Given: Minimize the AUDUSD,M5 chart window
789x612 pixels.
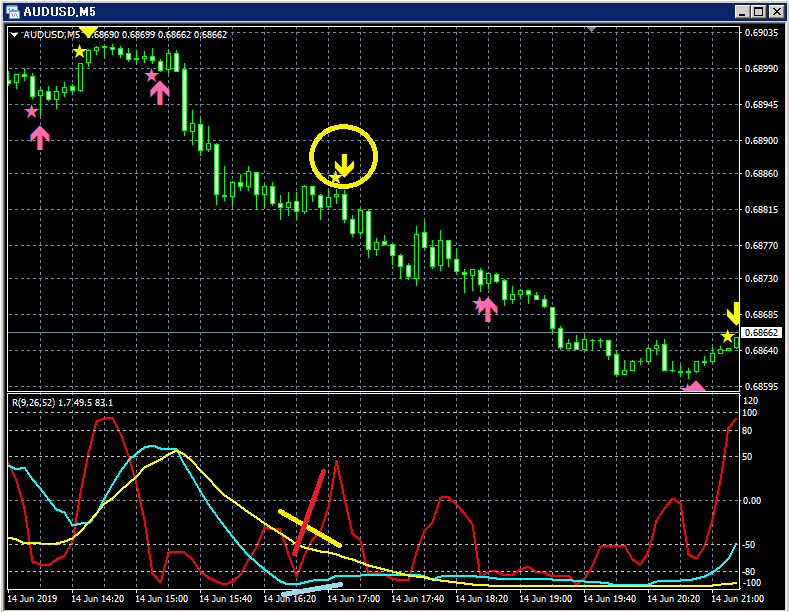Looking at the screenshot, I should click(742, 12).
